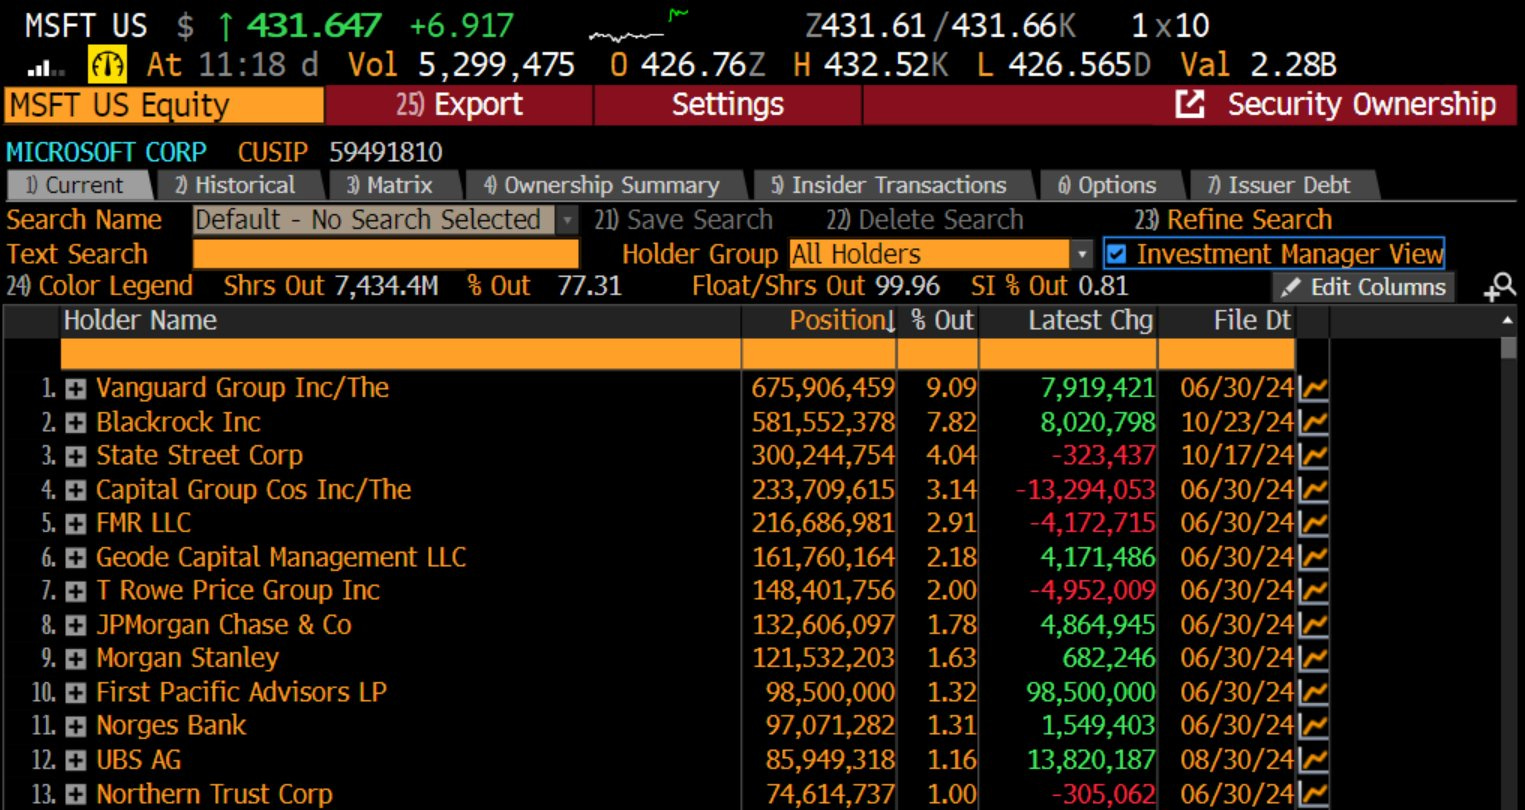Click the user search magnifier icon
The height and width of the screenshot is (810, 1525).
[1500, 287]
